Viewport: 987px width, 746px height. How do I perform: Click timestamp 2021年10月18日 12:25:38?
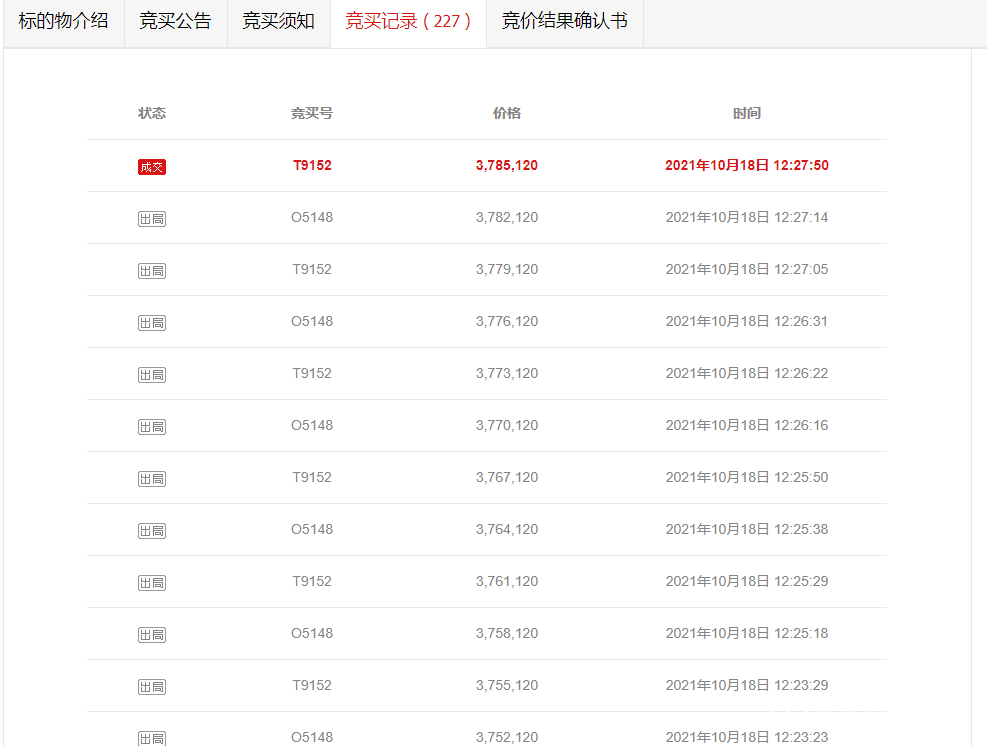(747, 529)
